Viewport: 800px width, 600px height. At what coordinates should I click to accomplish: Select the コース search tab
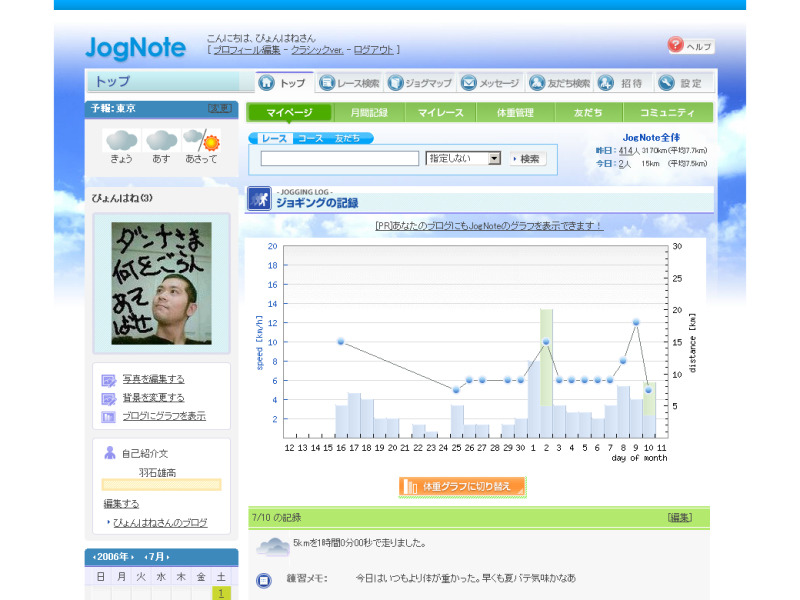click(311, 138)
